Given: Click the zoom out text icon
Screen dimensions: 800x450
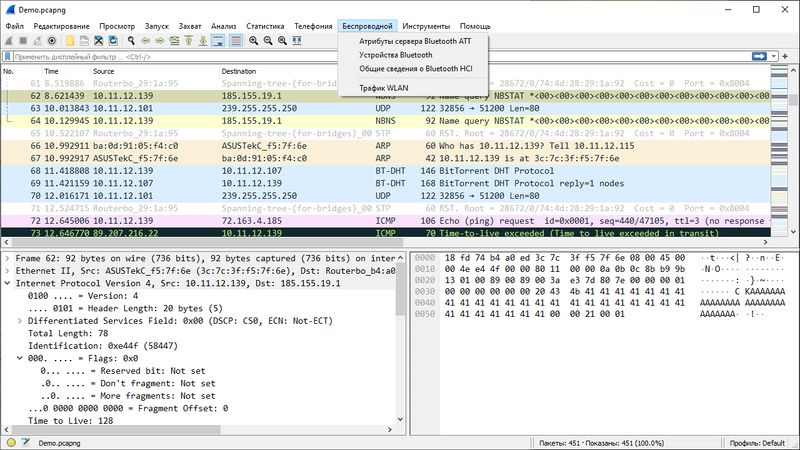Looking at the screenshot, I should [268, 41].
